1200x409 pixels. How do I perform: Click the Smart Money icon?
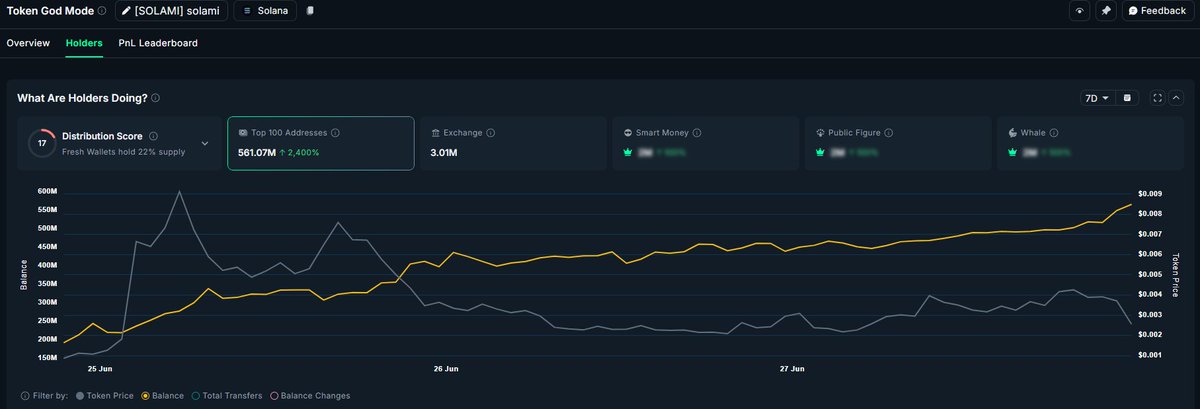click(x=627, y=133)
